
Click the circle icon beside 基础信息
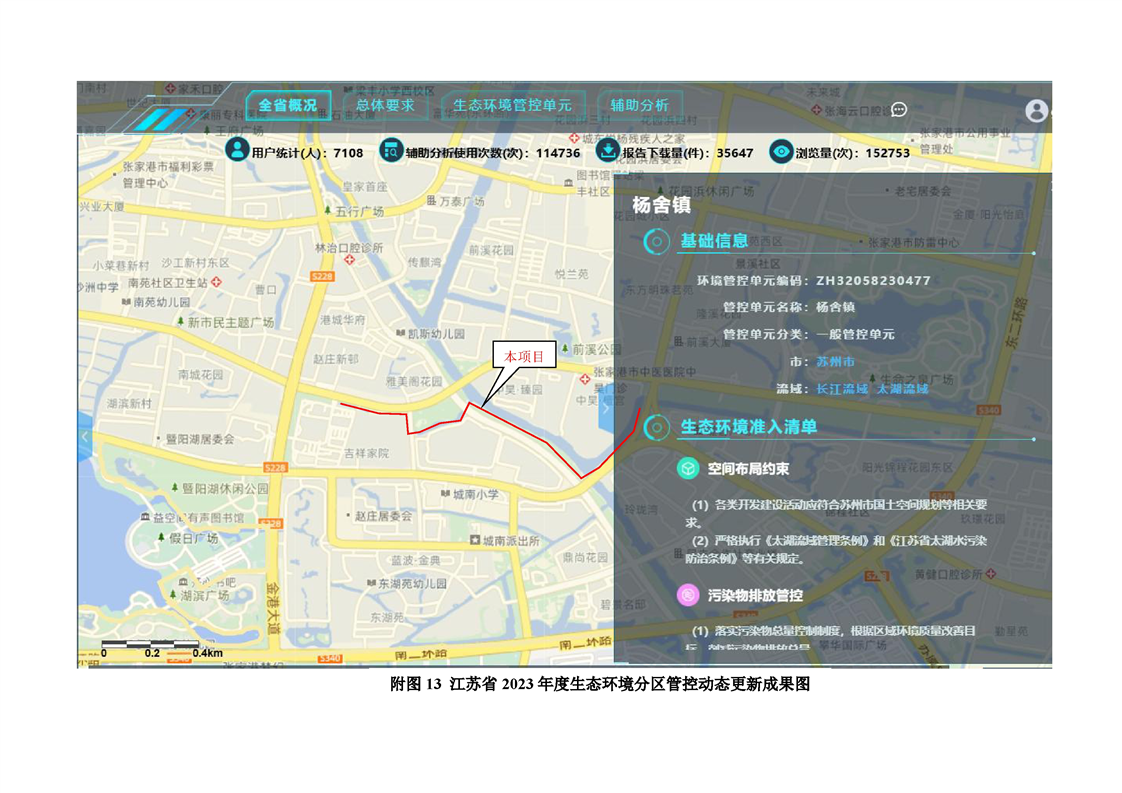656,241
